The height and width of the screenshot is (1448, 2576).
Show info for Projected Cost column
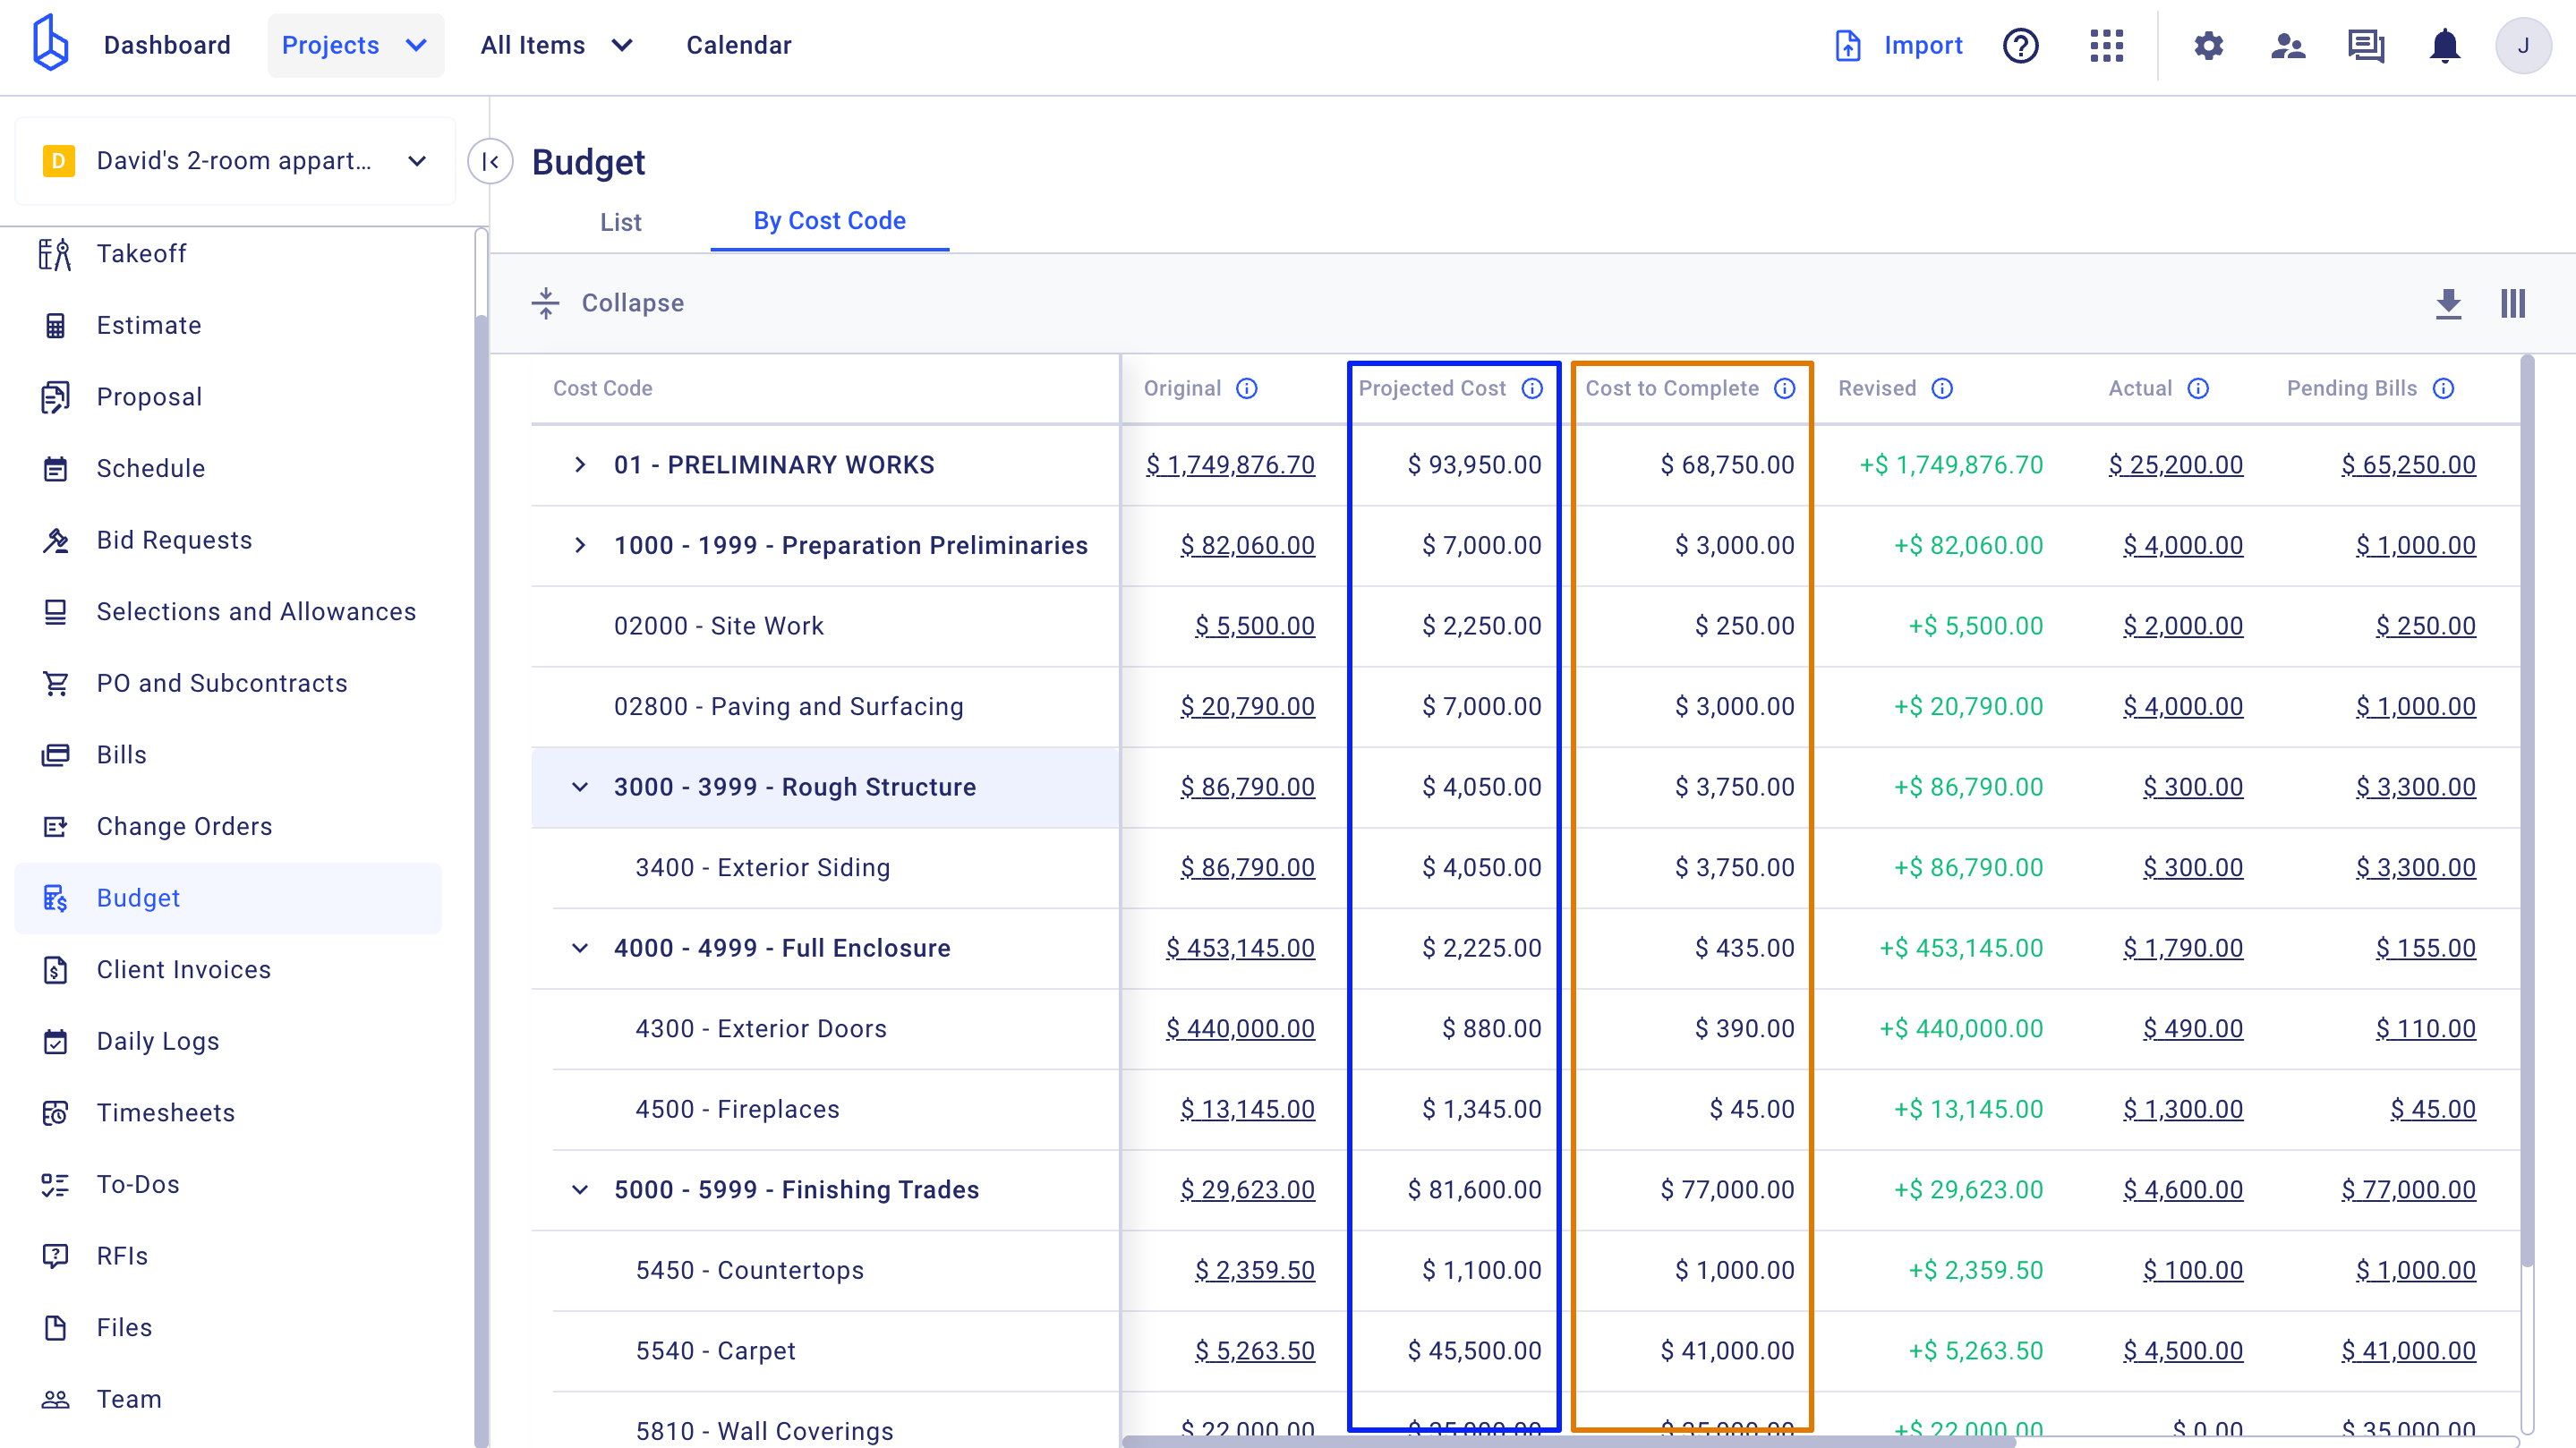click(x=1532, y=388)
